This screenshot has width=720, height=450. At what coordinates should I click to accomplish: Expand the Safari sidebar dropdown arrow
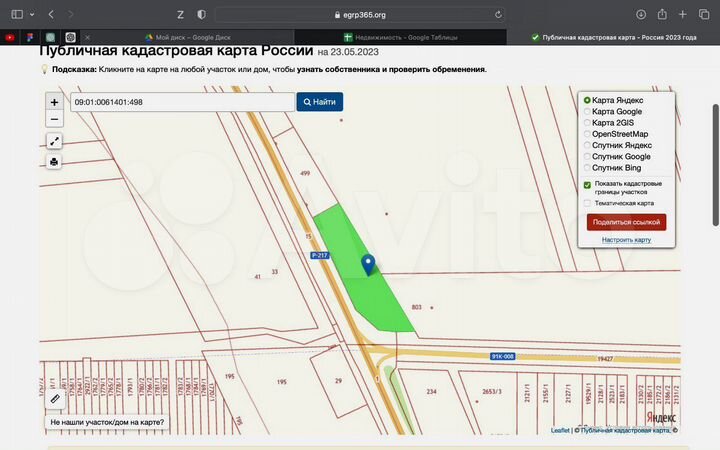(31, 15)
